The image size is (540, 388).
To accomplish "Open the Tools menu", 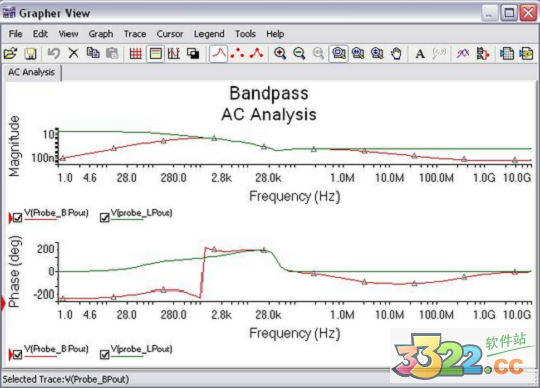I will pos(245,34).
